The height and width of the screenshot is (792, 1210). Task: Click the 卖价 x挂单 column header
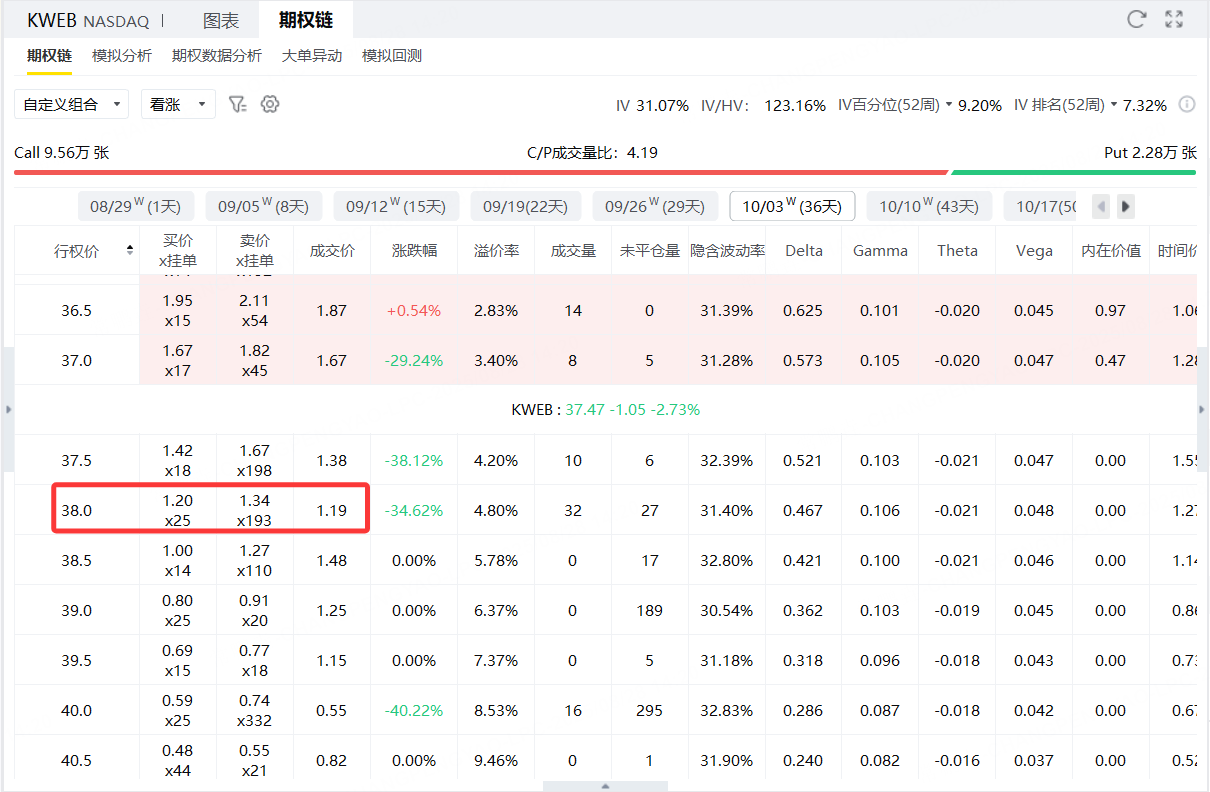(255, 250)
